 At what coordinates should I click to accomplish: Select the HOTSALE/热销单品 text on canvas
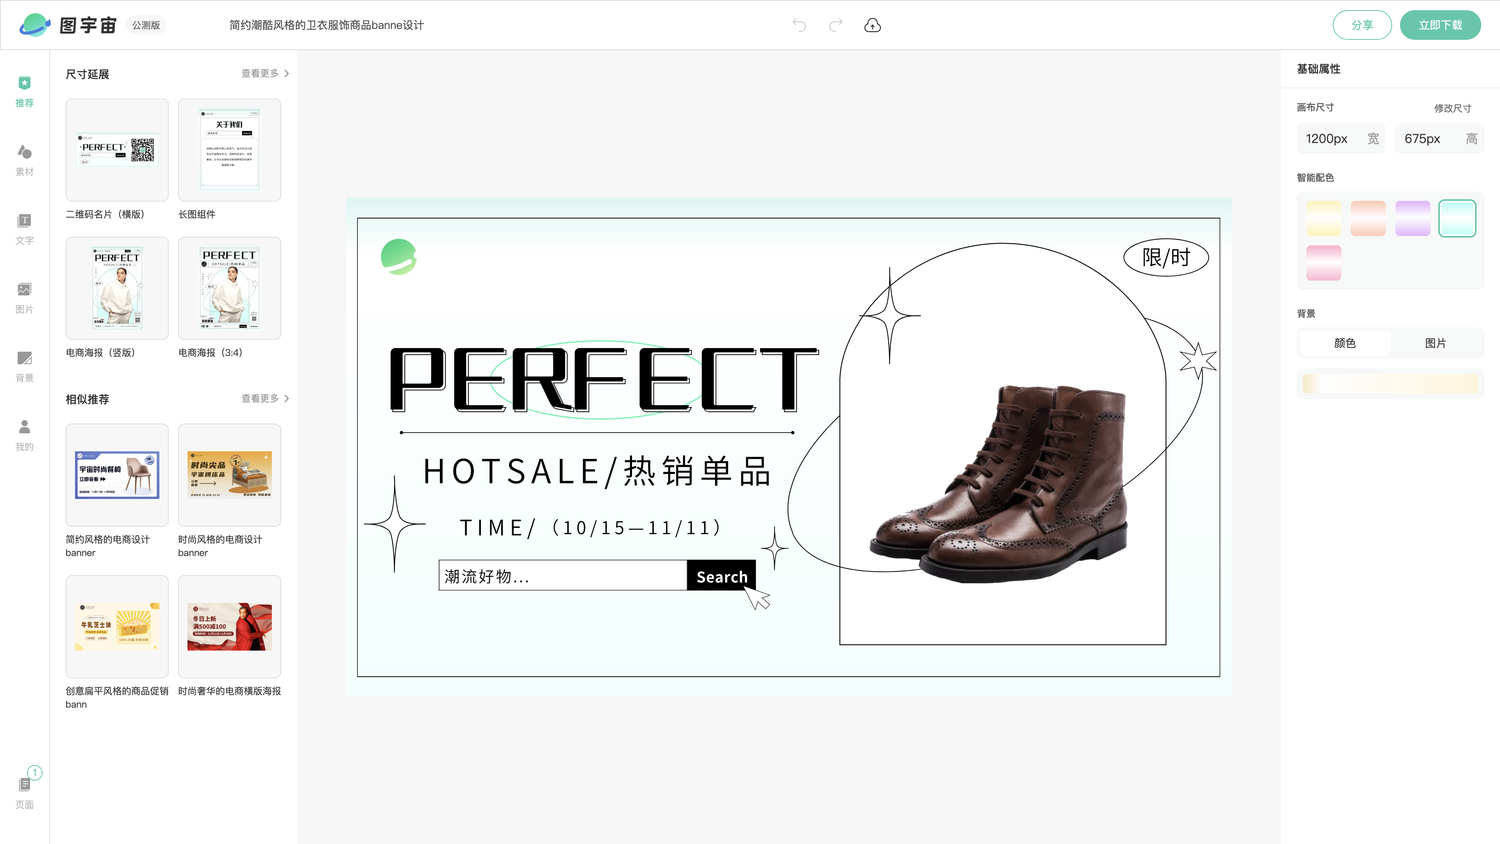pyautogui.click(x=597, y=471)
